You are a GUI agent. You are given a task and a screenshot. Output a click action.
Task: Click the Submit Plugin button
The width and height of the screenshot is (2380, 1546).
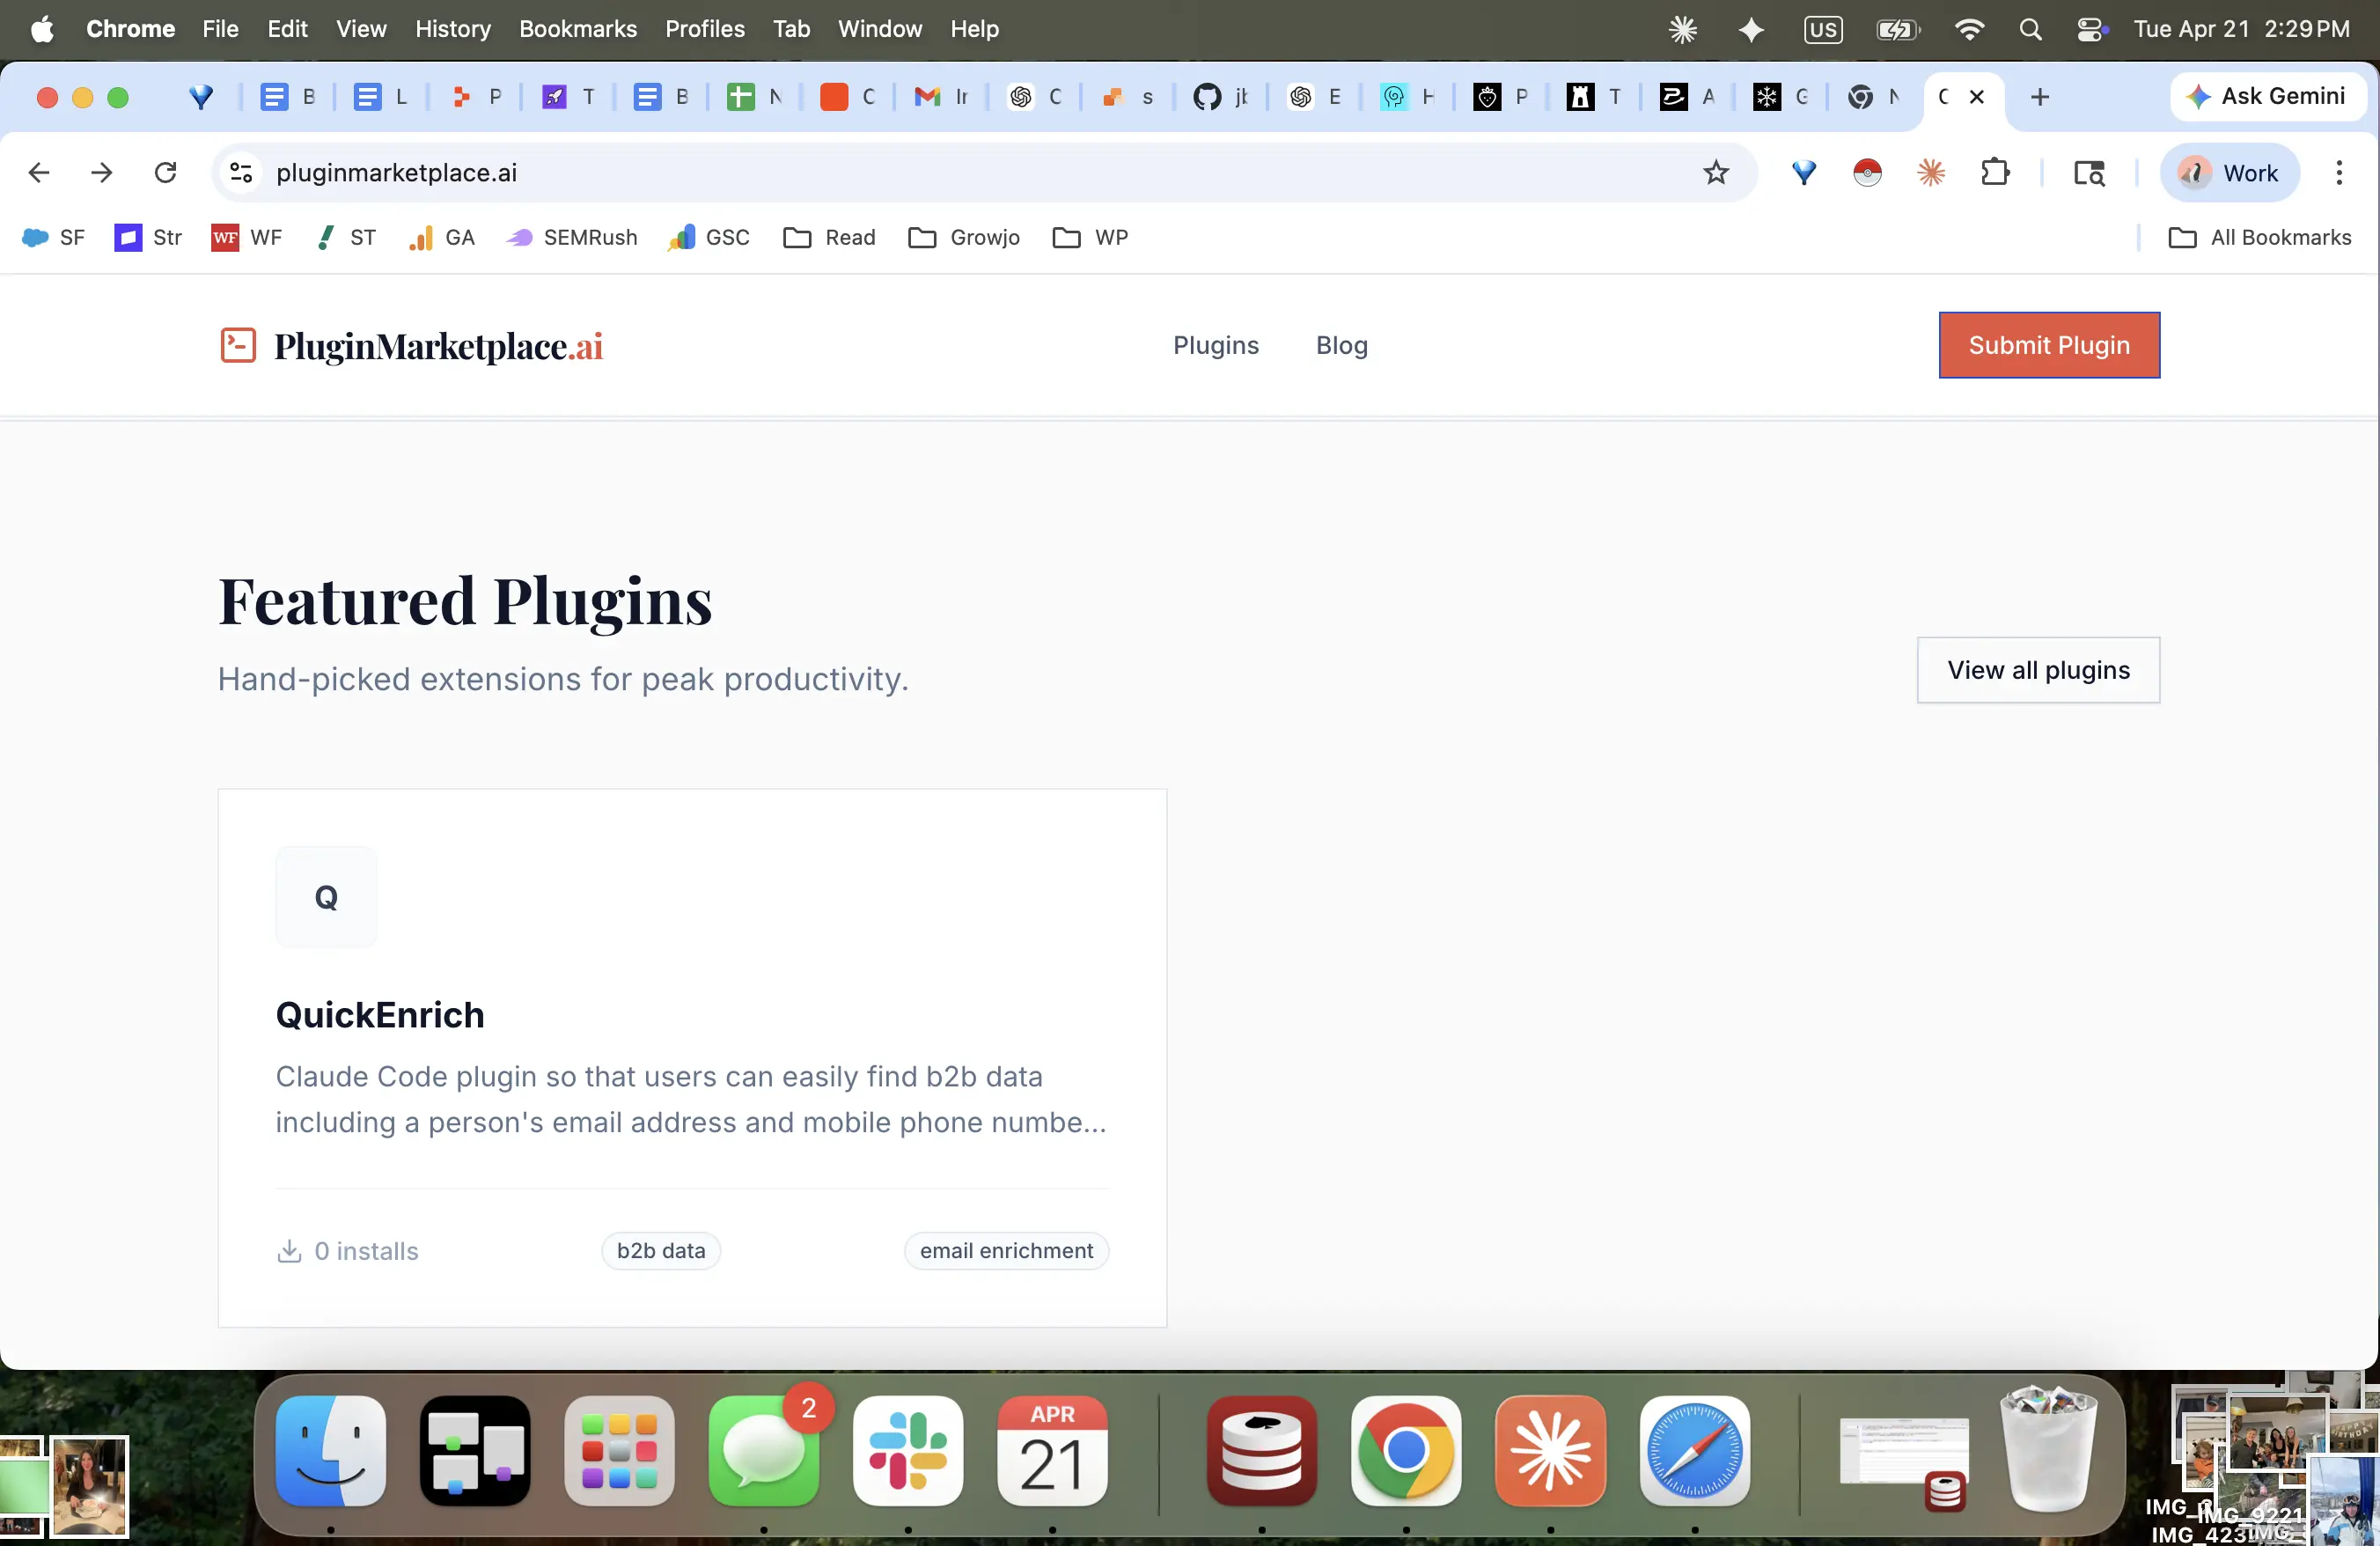pos(2048,345)
